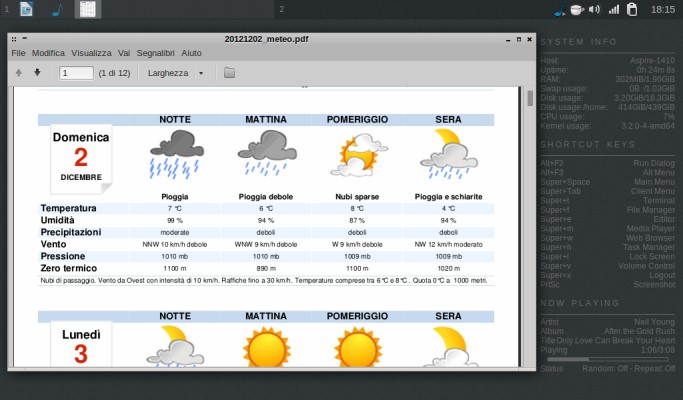Open the Aiuto menu

[191, 52]
